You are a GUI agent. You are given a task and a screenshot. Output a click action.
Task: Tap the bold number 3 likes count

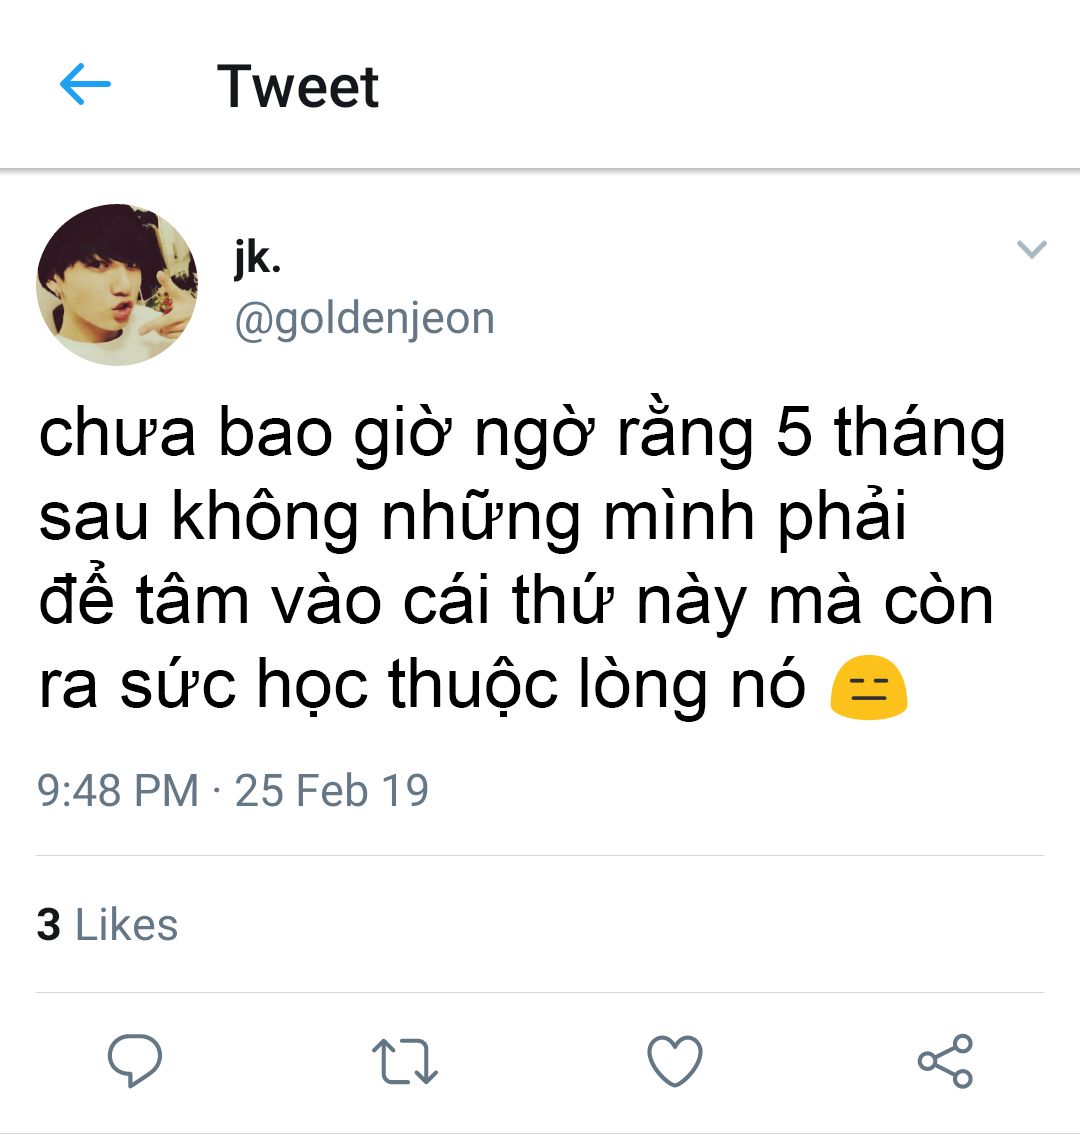coord(49,924)
